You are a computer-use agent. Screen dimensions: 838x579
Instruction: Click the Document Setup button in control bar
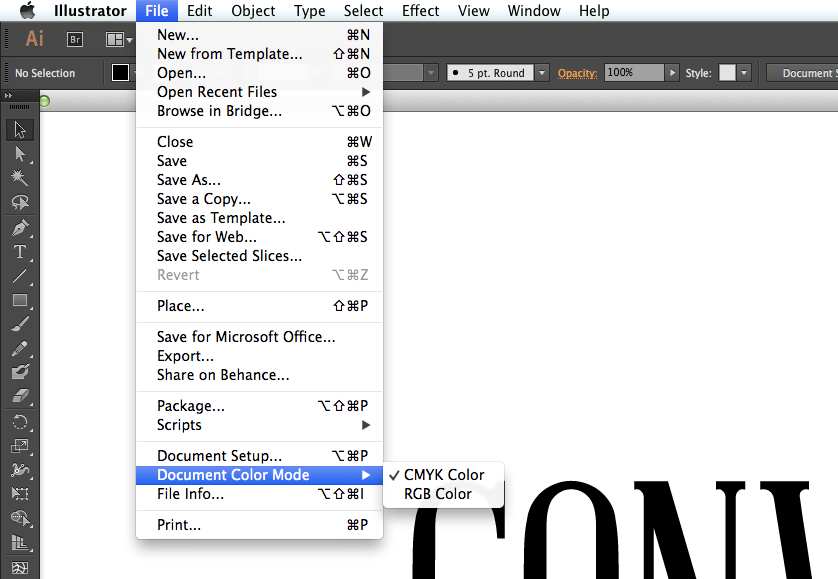click(803, 73)
